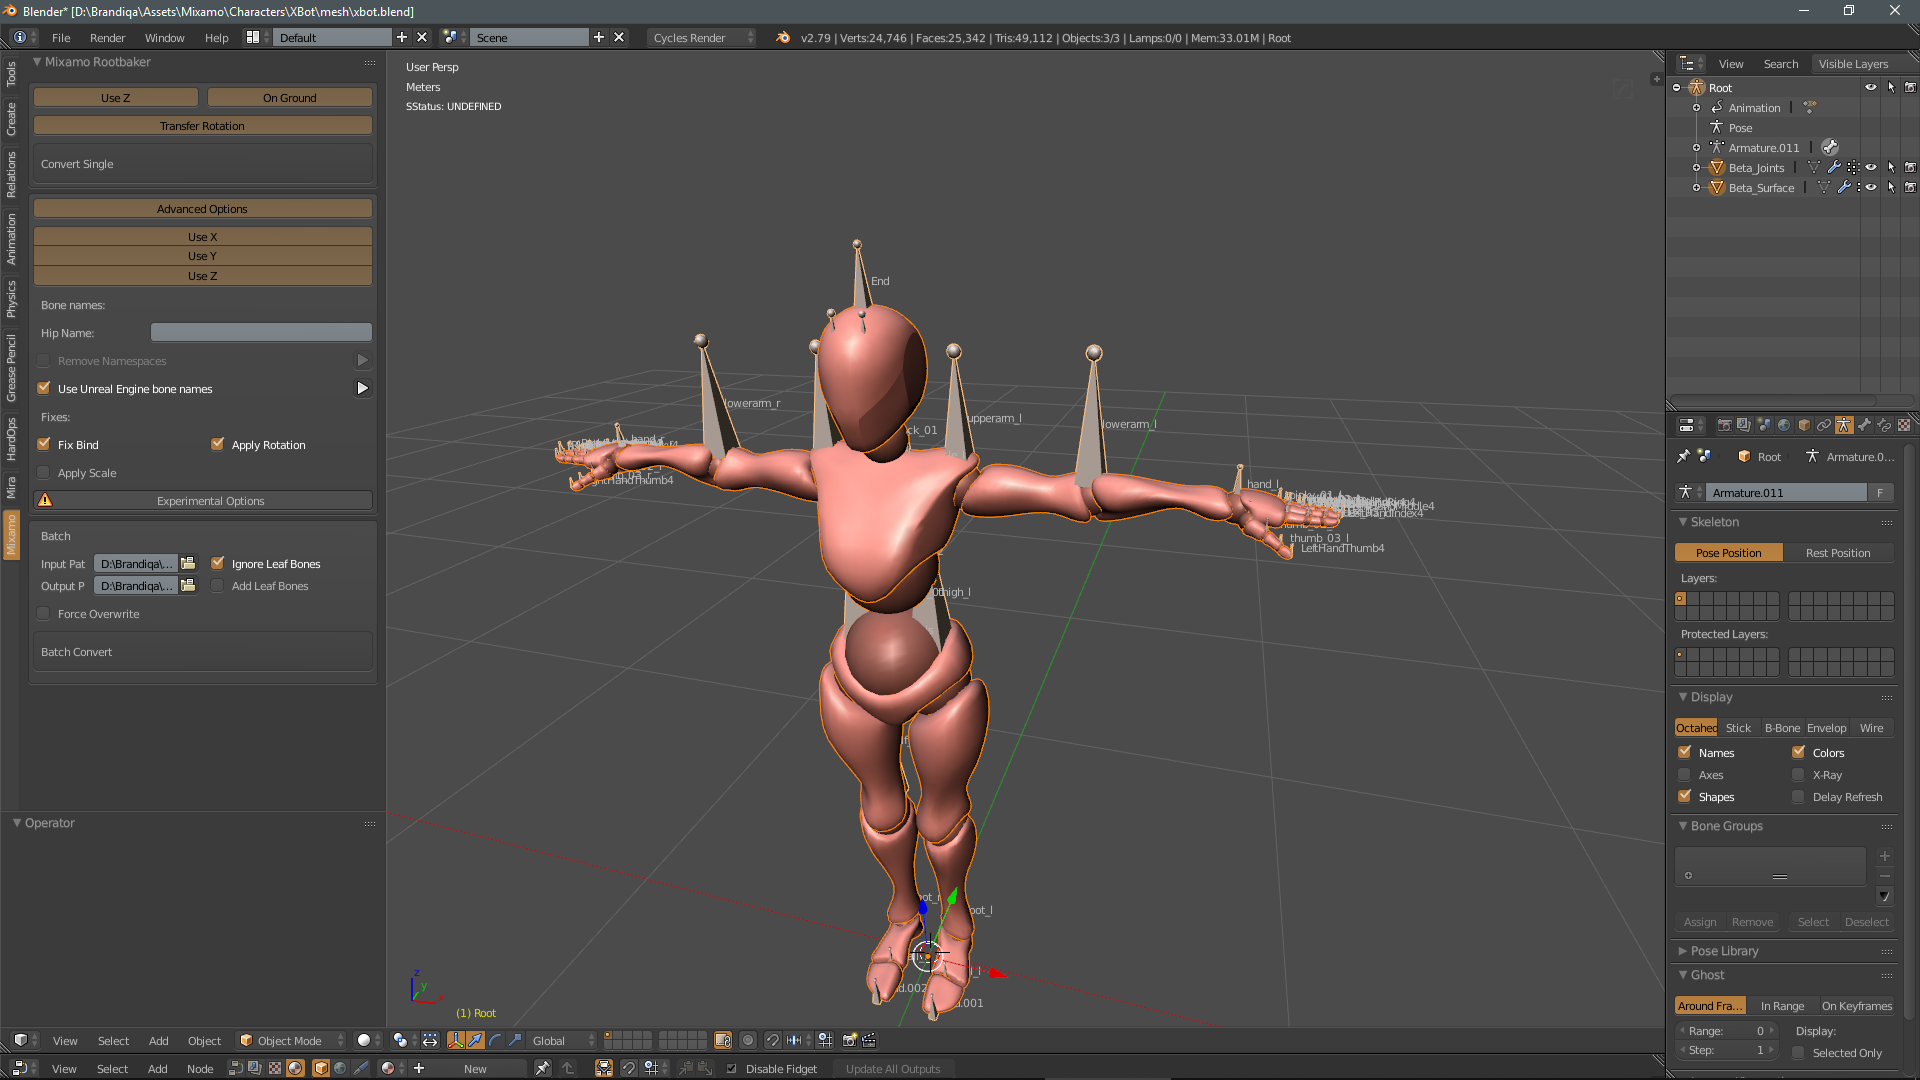Viewport: 1920px width, 1080px height.
Task: Open the Window menu
Action: 164,38
